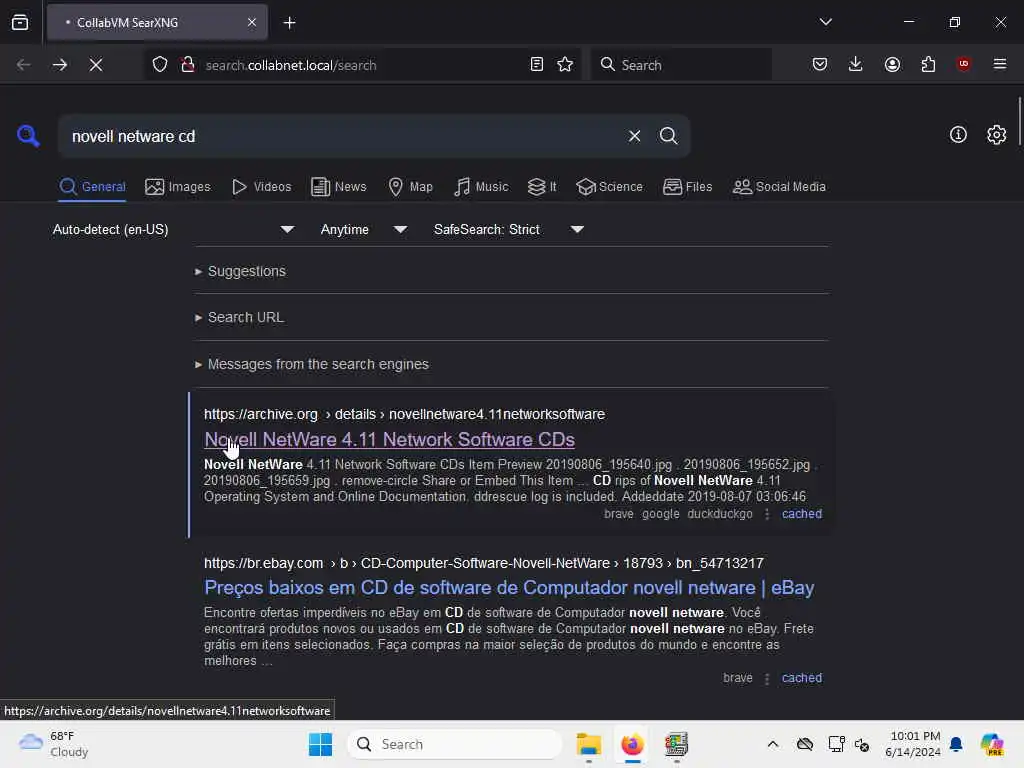Close the CollabVM SearXNG tab
Screen dimensions: 1024x768
[251, 22]
